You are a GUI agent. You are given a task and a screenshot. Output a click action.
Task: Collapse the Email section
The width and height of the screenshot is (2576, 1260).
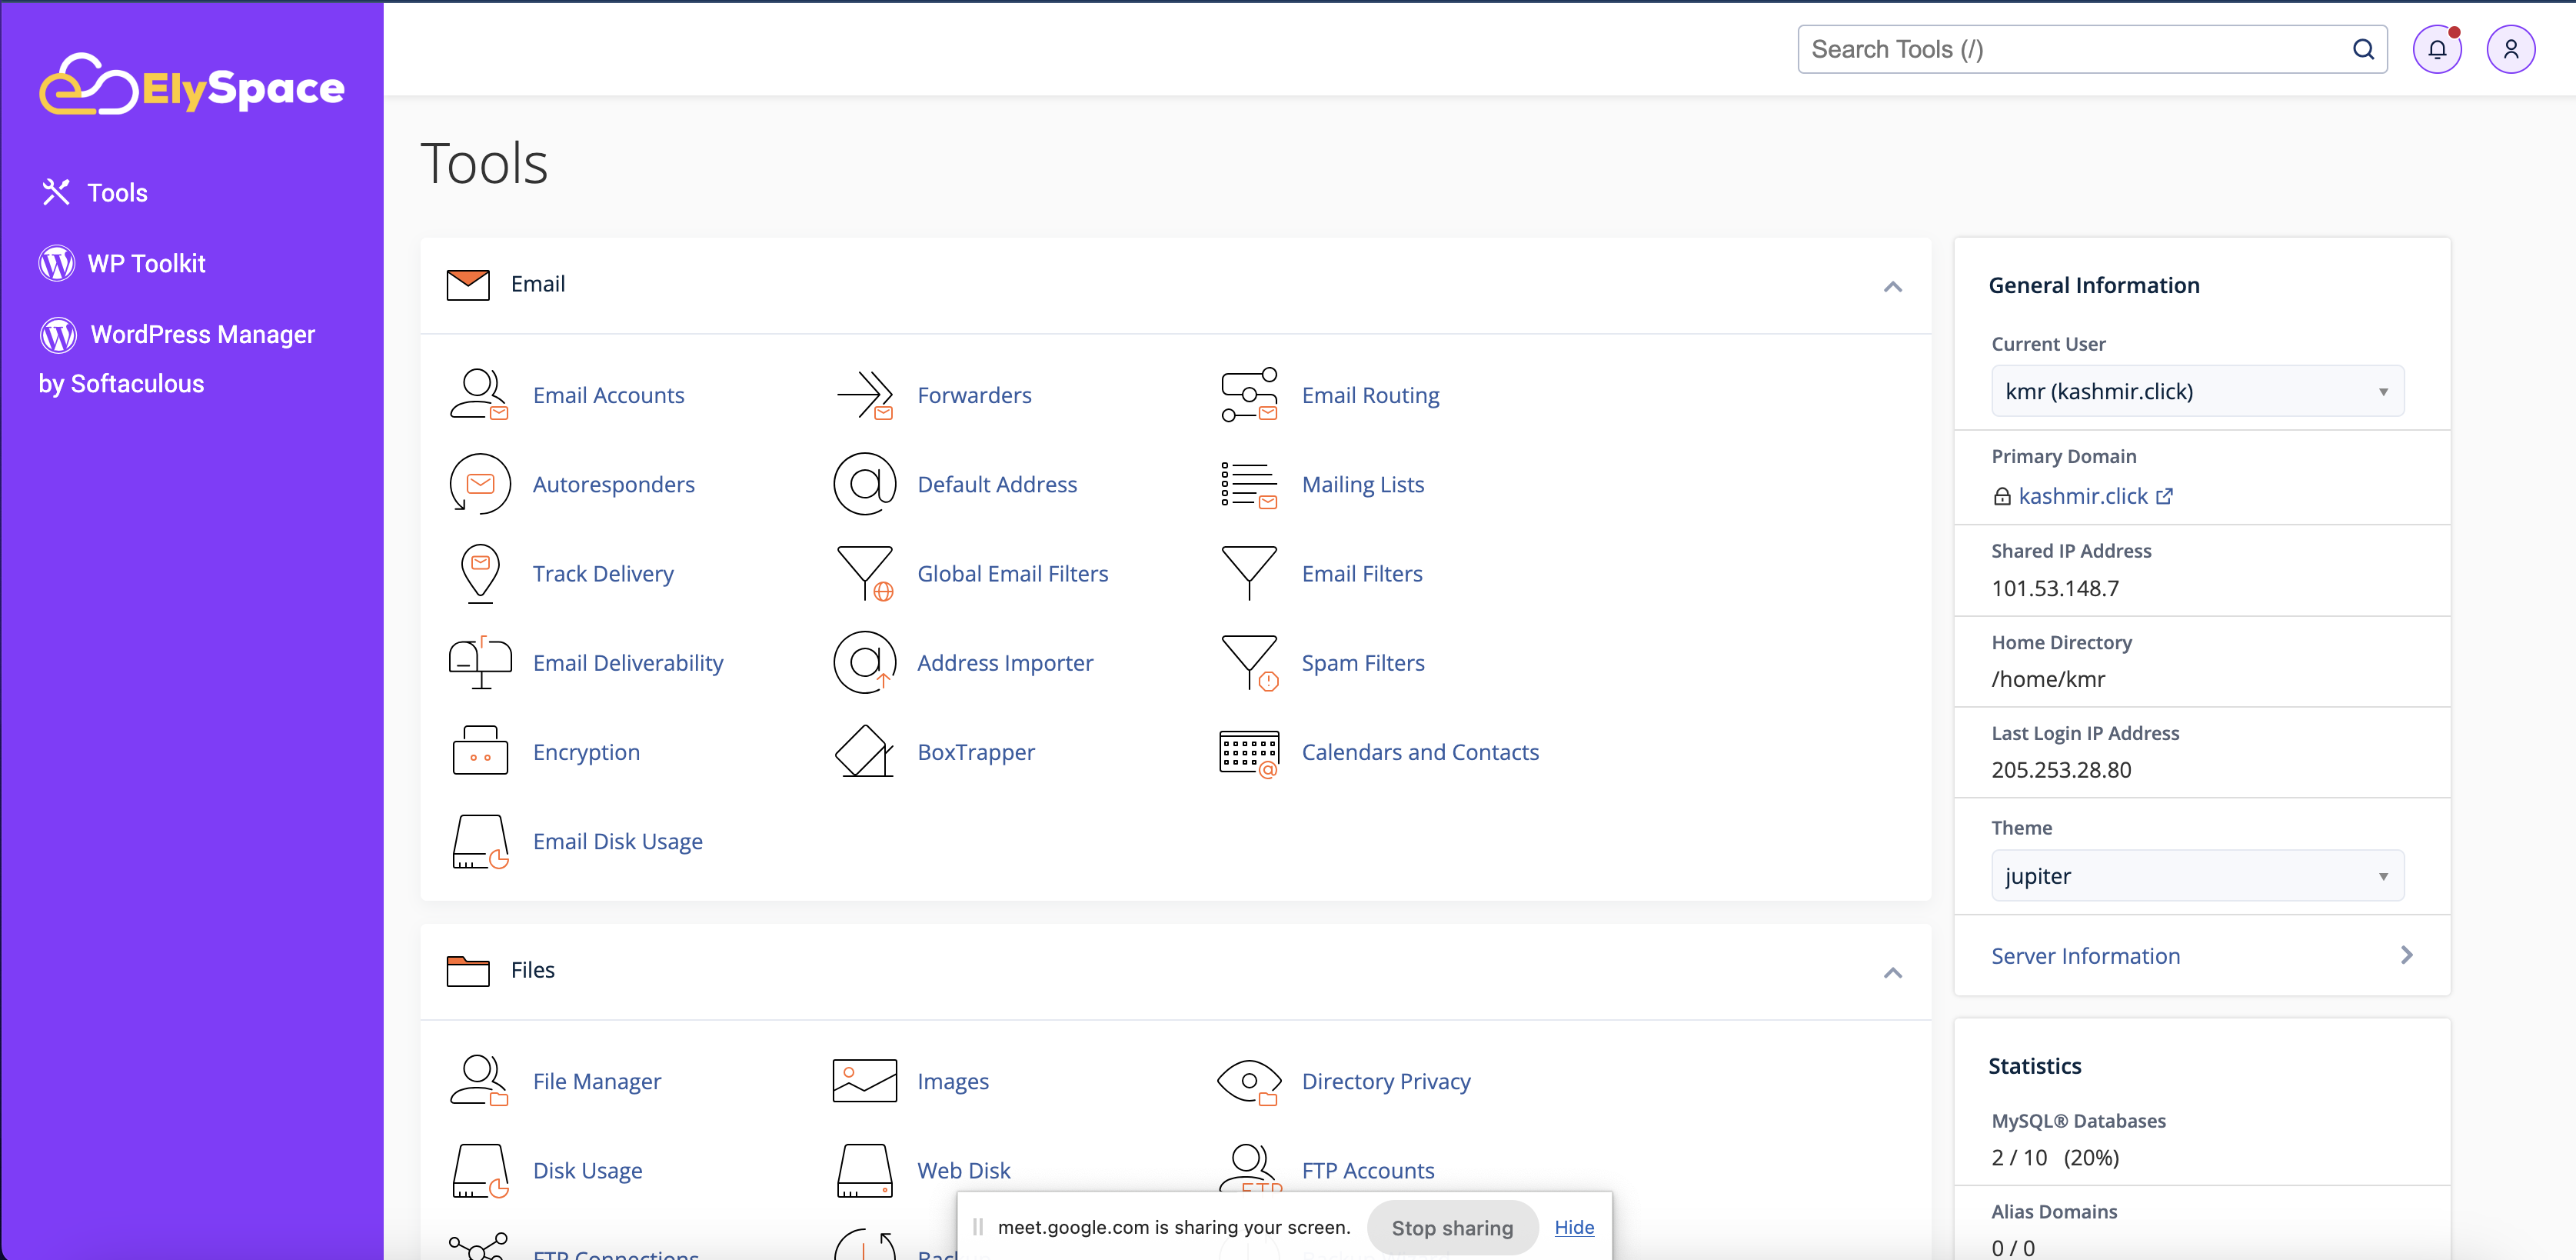1892,287
